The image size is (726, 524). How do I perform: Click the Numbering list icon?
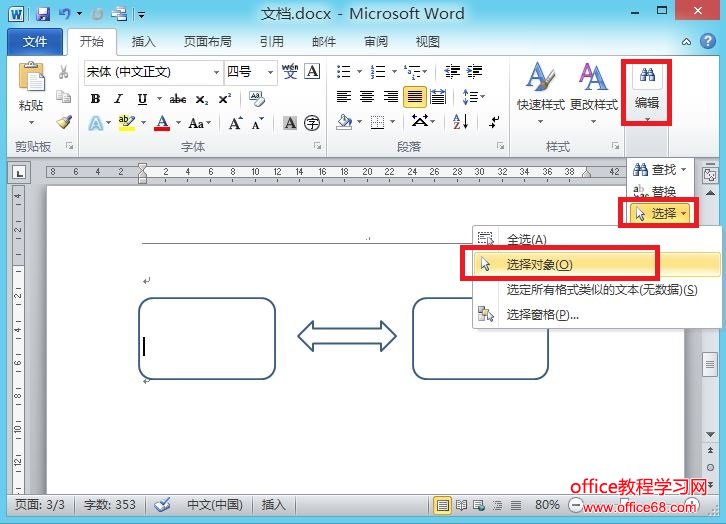tap(378, 71)
